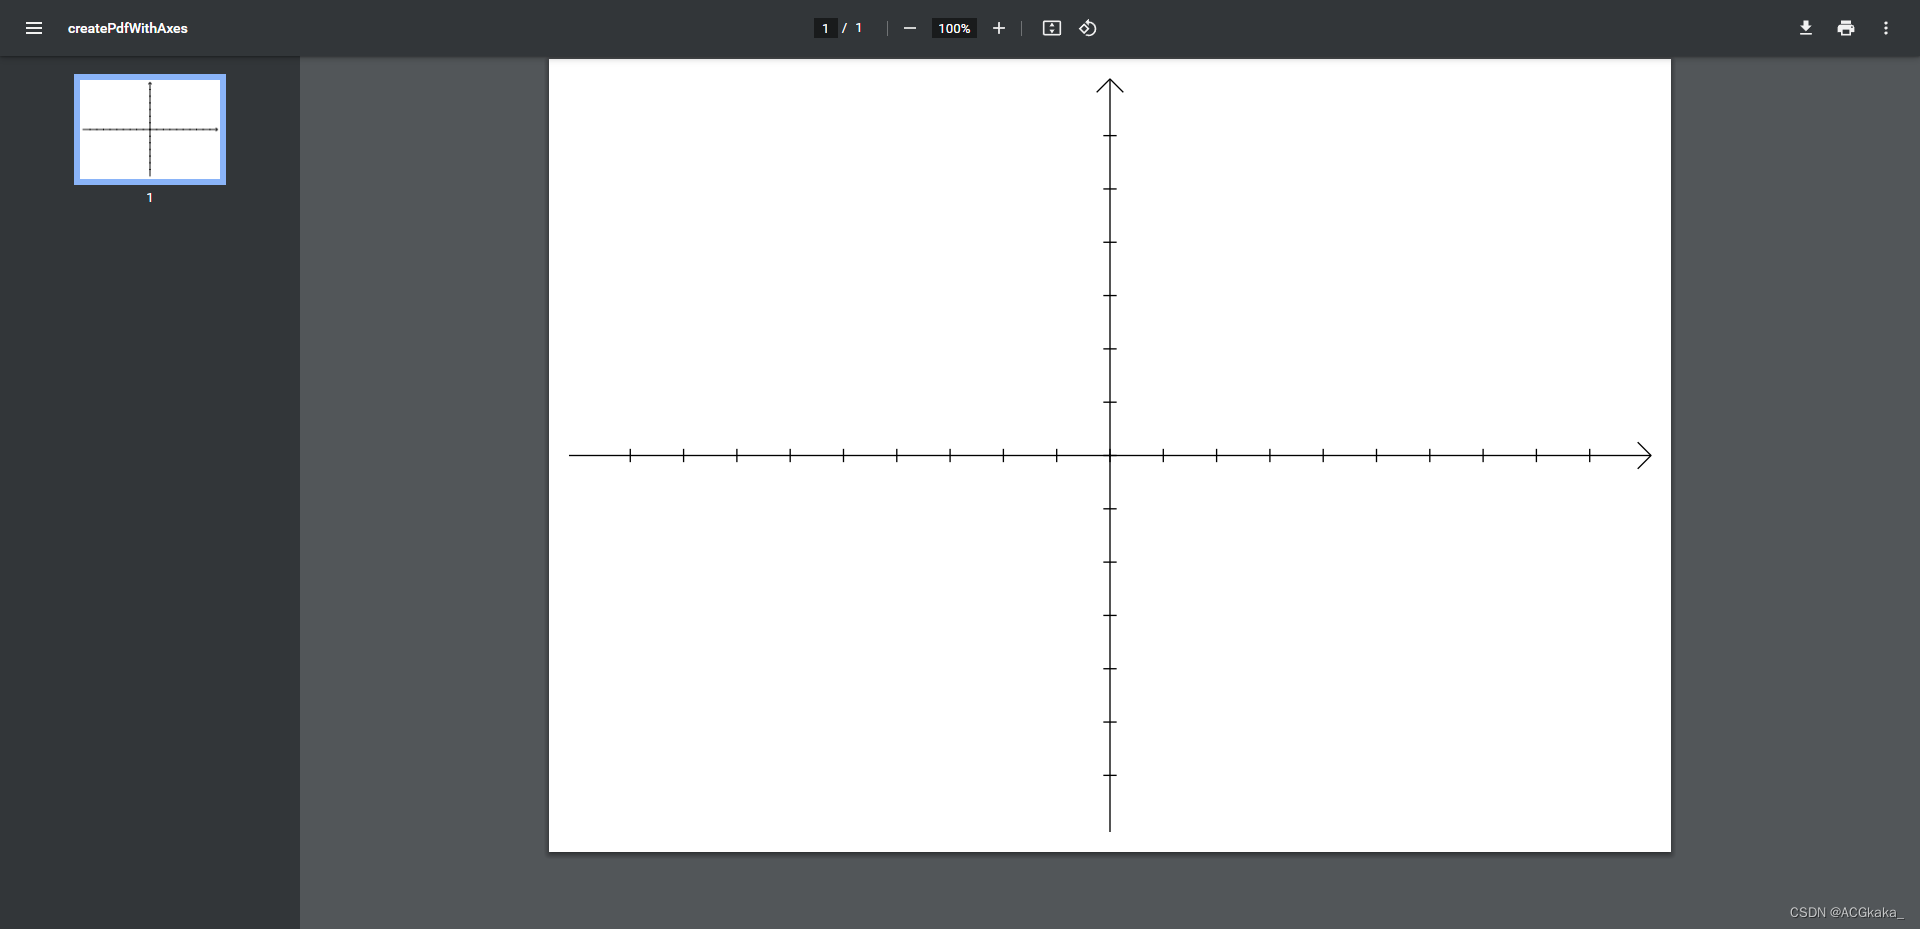Click the page label 1 under thumbnail
This screenshot has width=1920, height=929.
[150, 198]
